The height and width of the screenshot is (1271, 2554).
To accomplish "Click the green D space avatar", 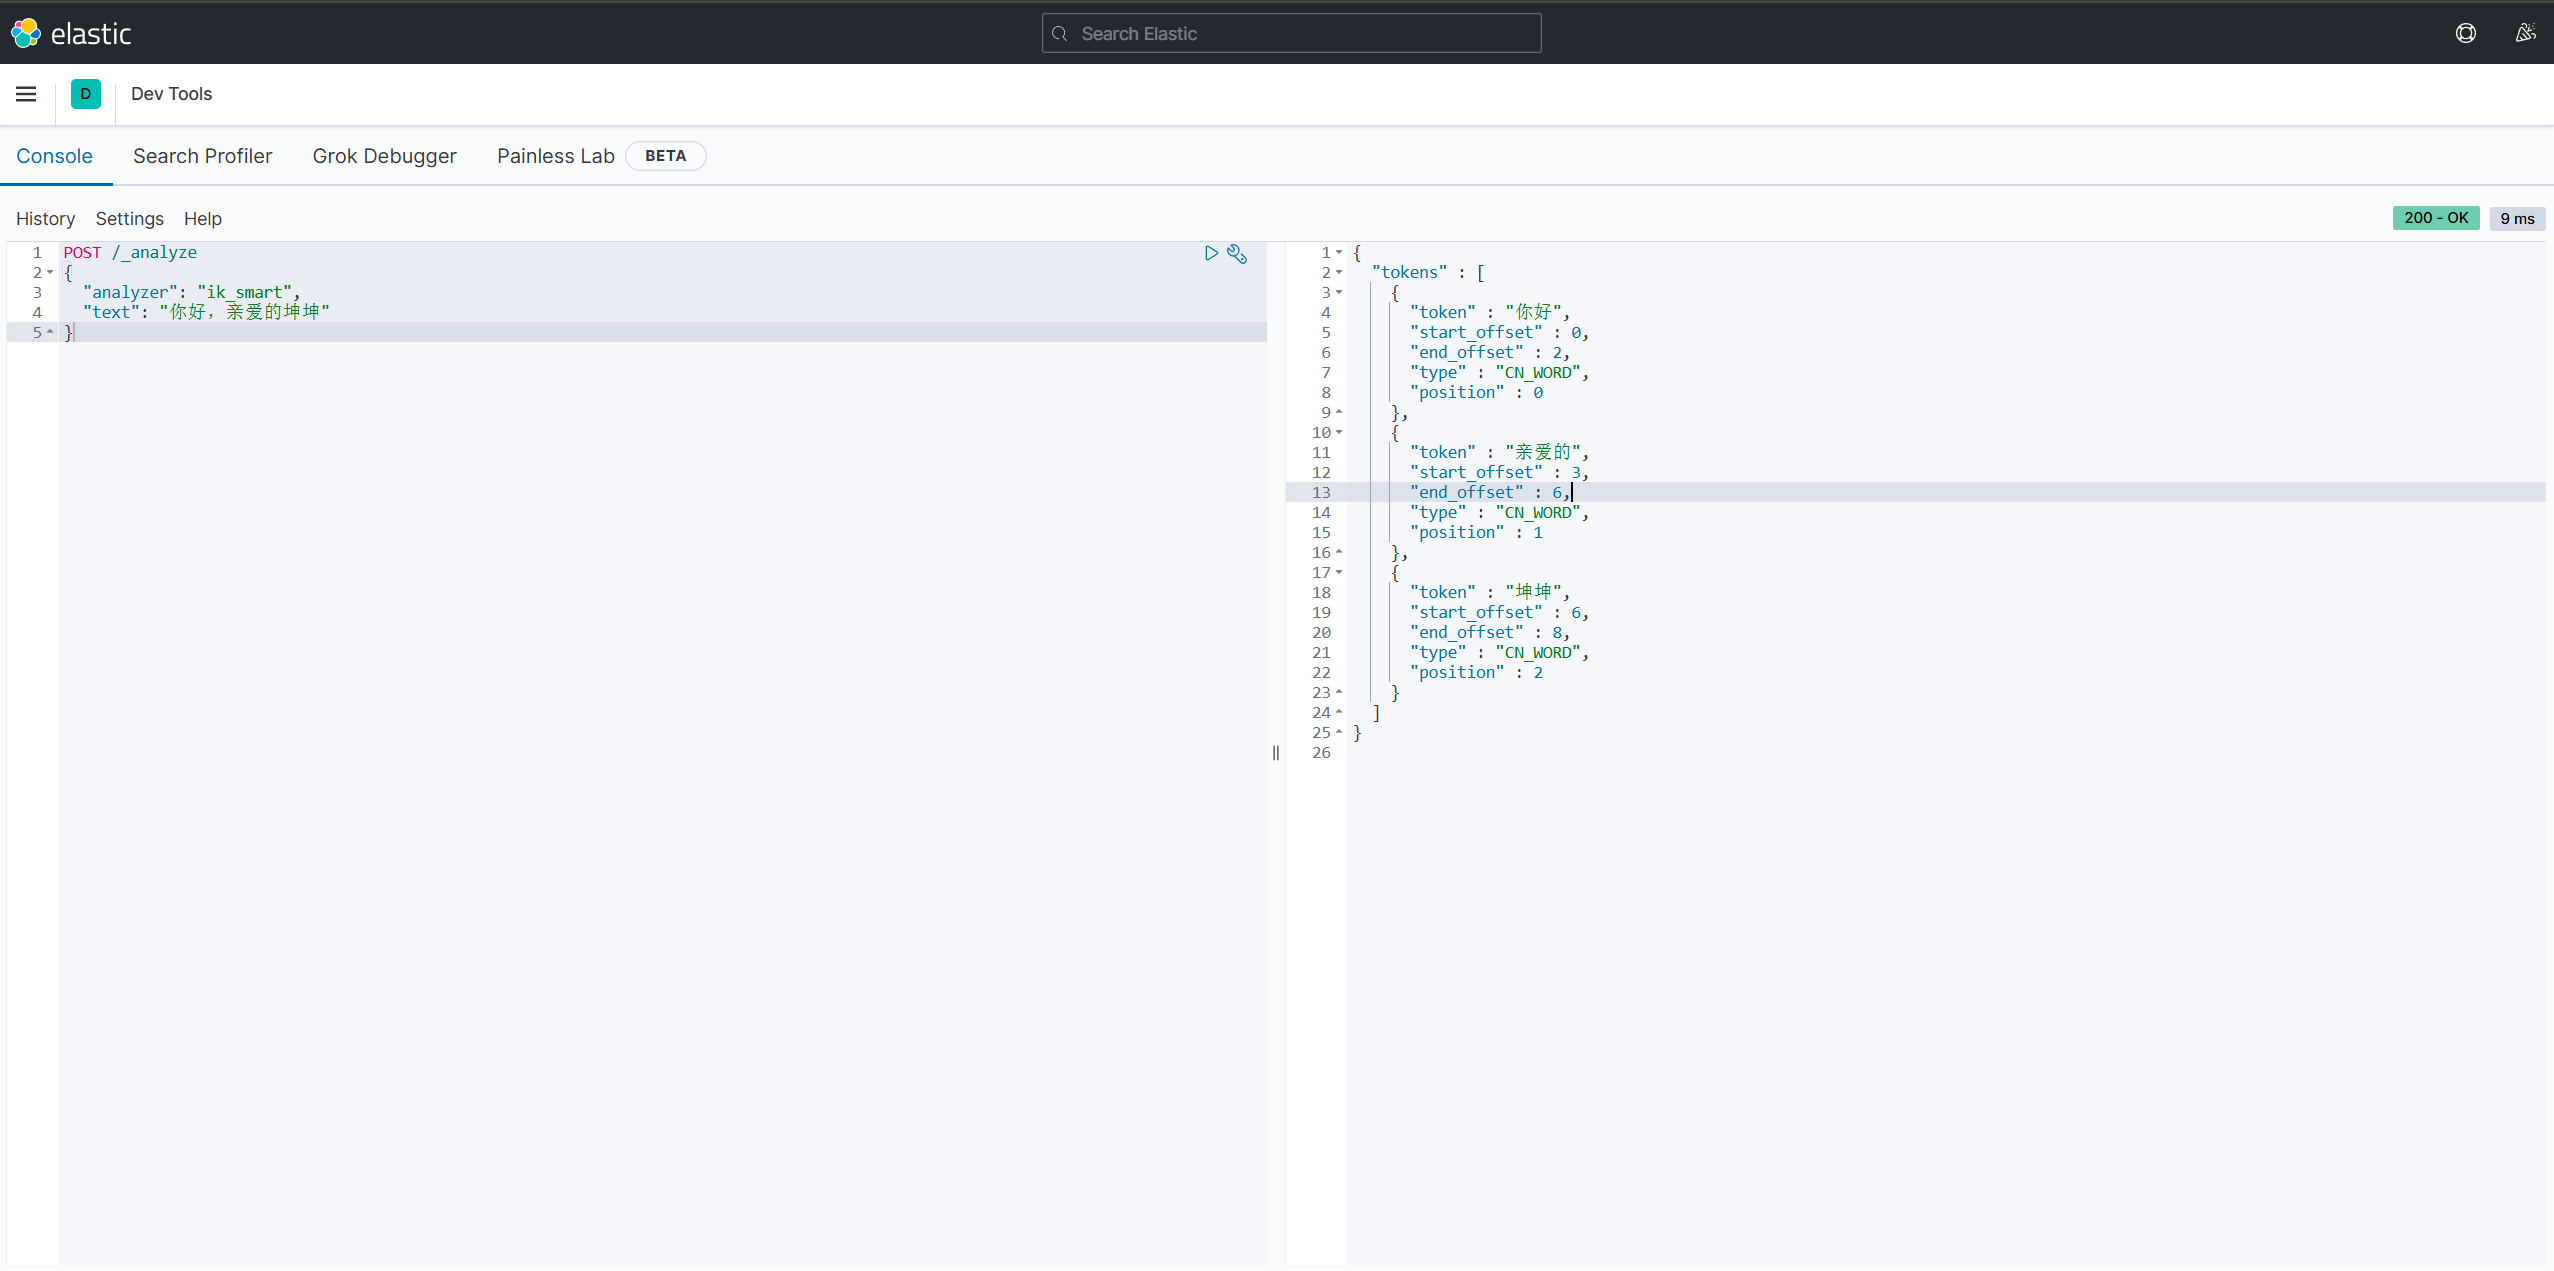I will (x=86, y=94).
